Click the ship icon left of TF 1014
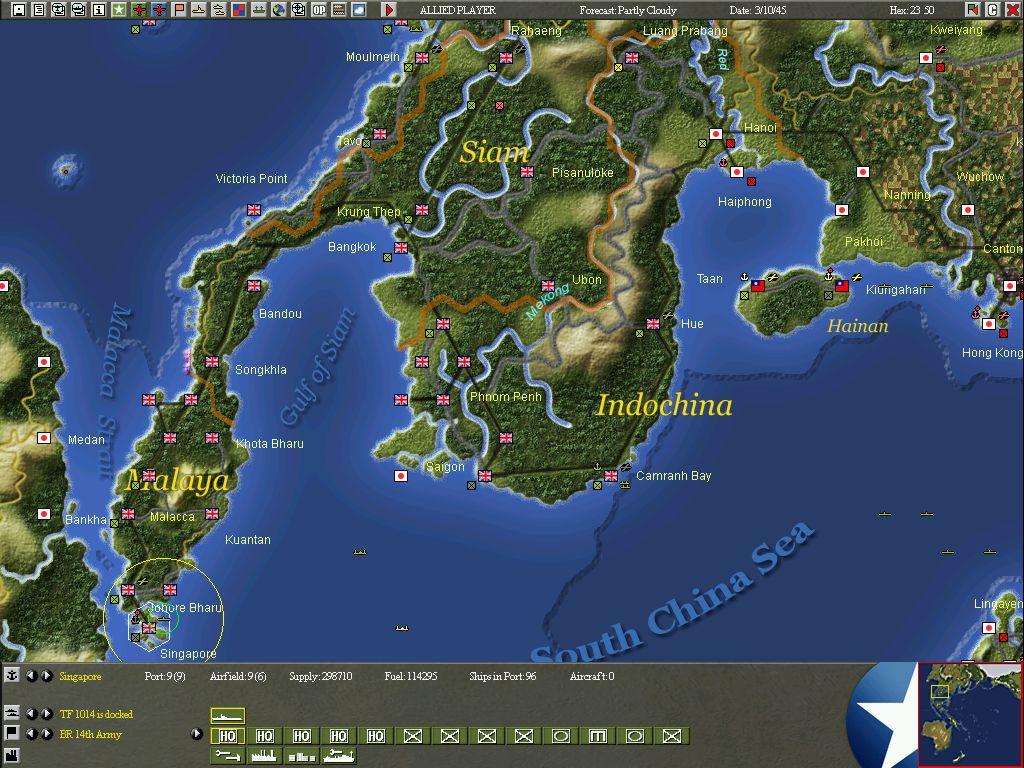Image resolution: width=1024 pixels, height=768 pixels. (x=11, y=713)
